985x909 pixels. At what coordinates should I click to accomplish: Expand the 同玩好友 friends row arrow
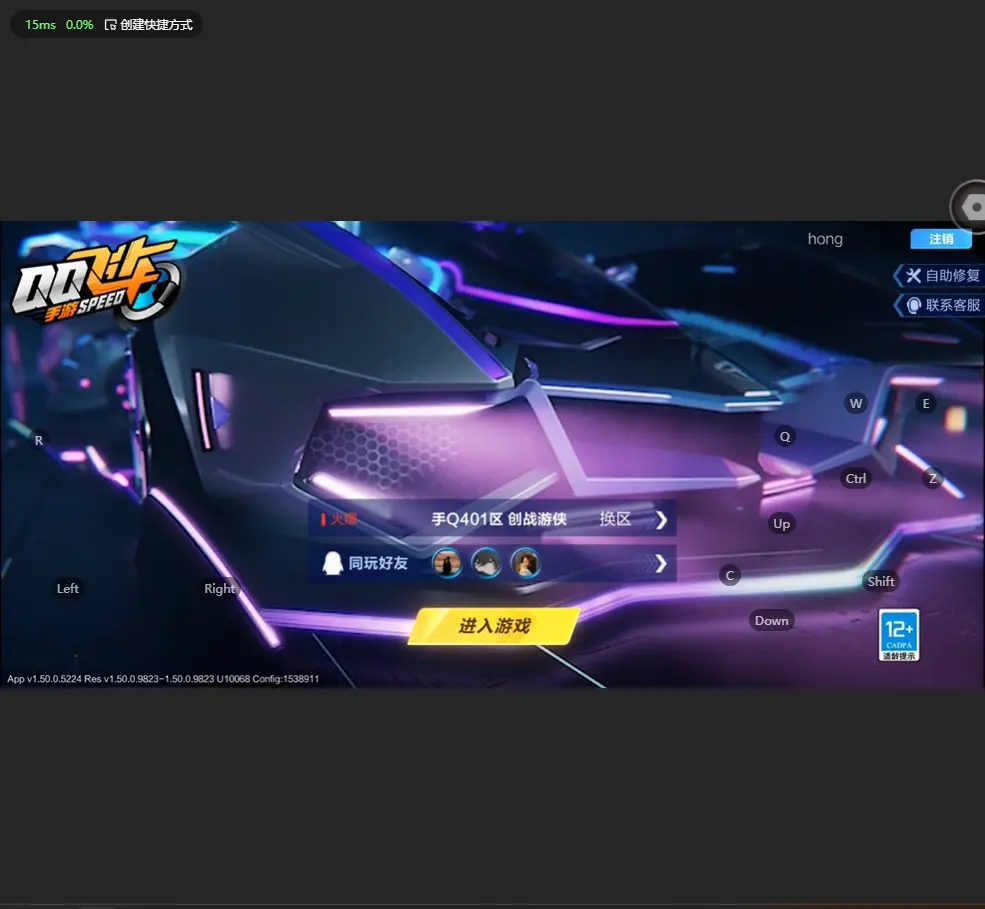point(660,563)
